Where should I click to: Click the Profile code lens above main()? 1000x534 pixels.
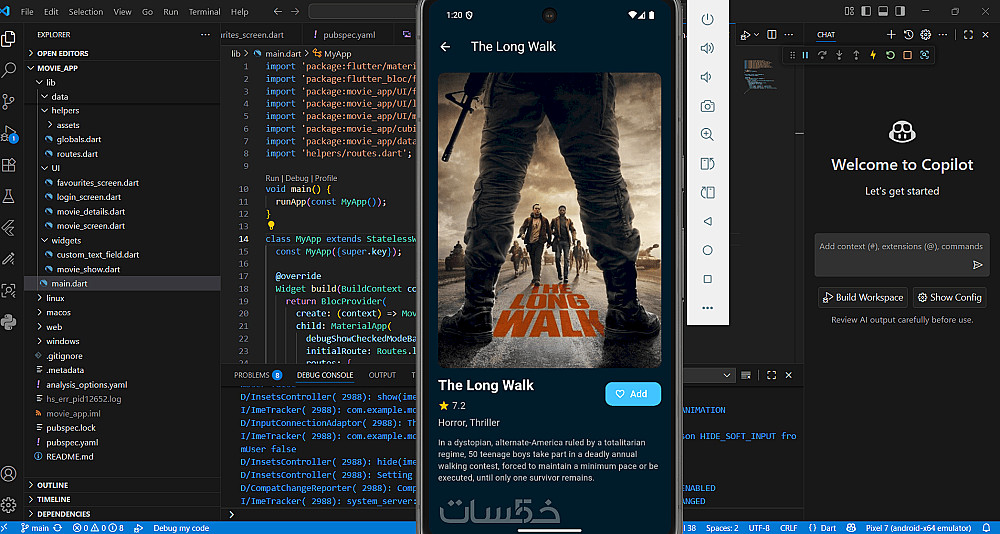click(326, 178)
